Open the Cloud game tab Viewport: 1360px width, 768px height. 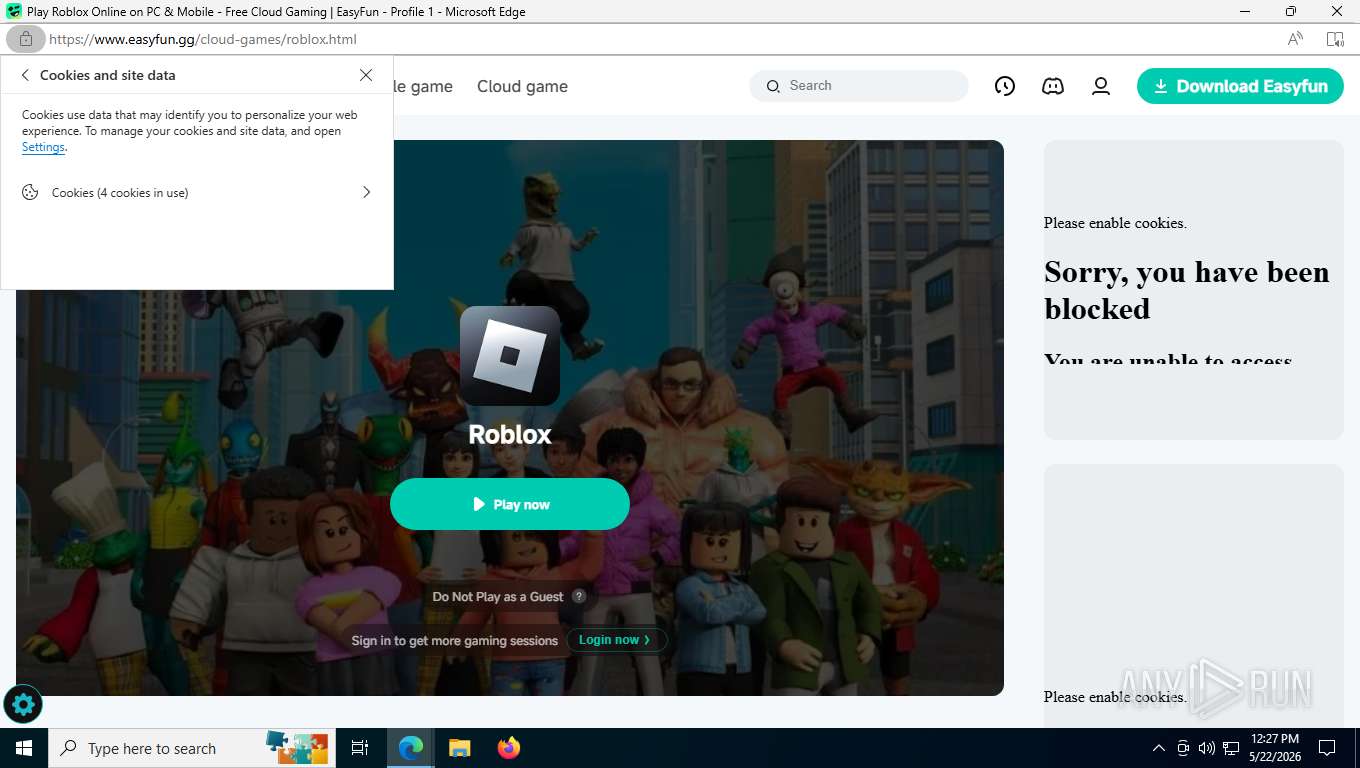click(x=522, y=86)
